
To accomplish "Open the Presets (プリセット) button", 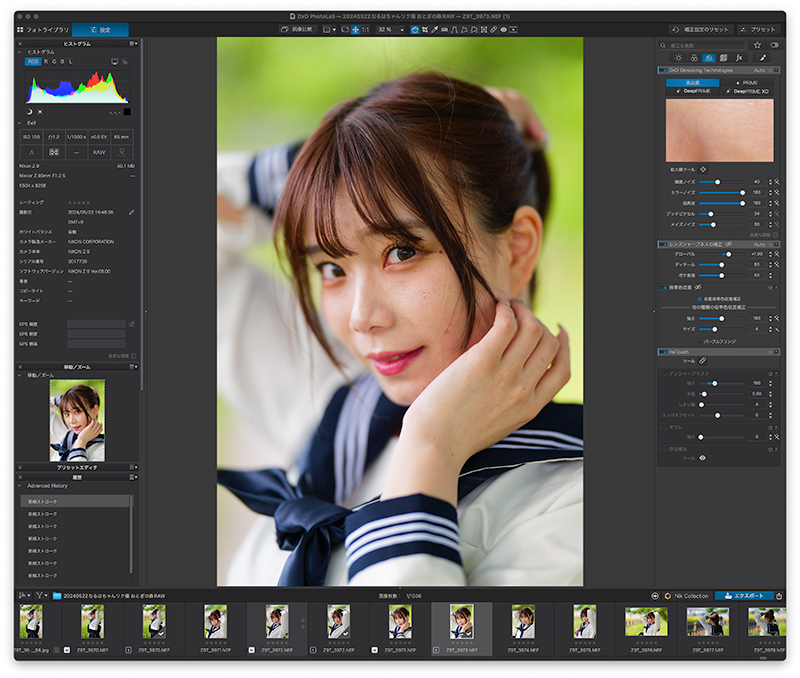I will (758, 30).
